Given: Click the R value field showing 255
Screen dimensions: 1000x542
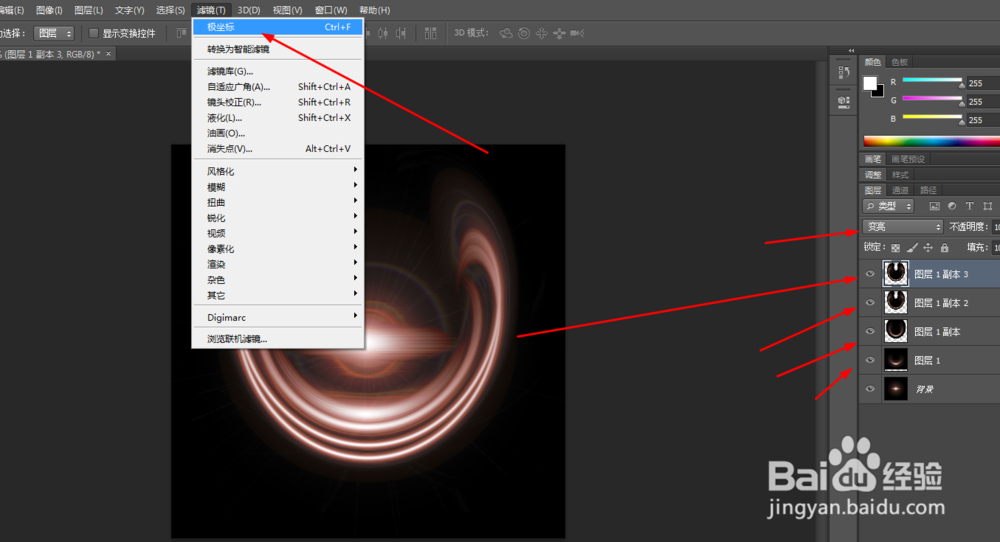Looking at the screenshot, I should (983, 84).
